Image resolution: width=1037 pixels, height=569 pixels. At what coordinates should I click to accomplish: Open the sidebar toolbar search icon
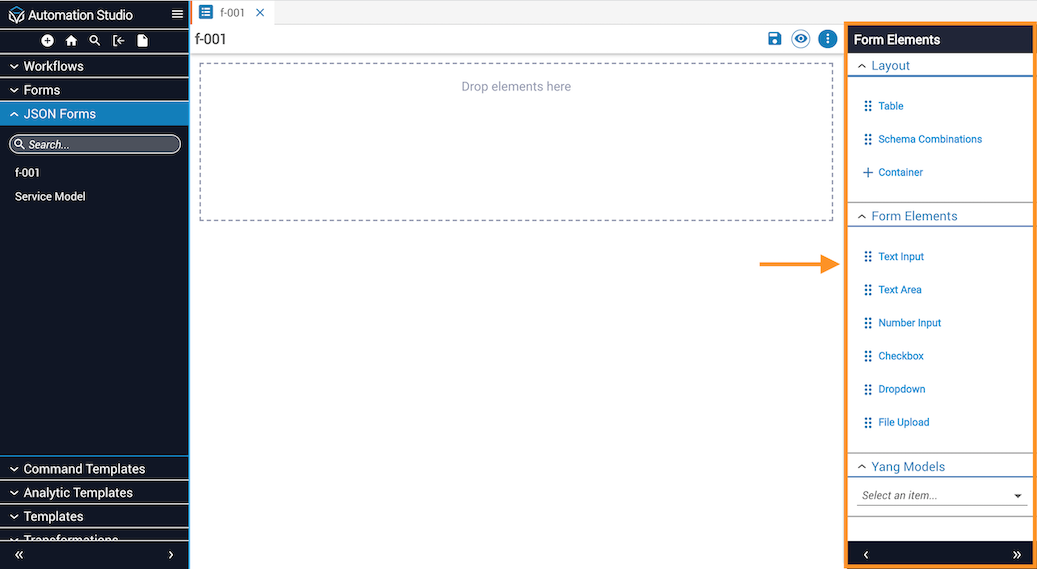point(95,40)
